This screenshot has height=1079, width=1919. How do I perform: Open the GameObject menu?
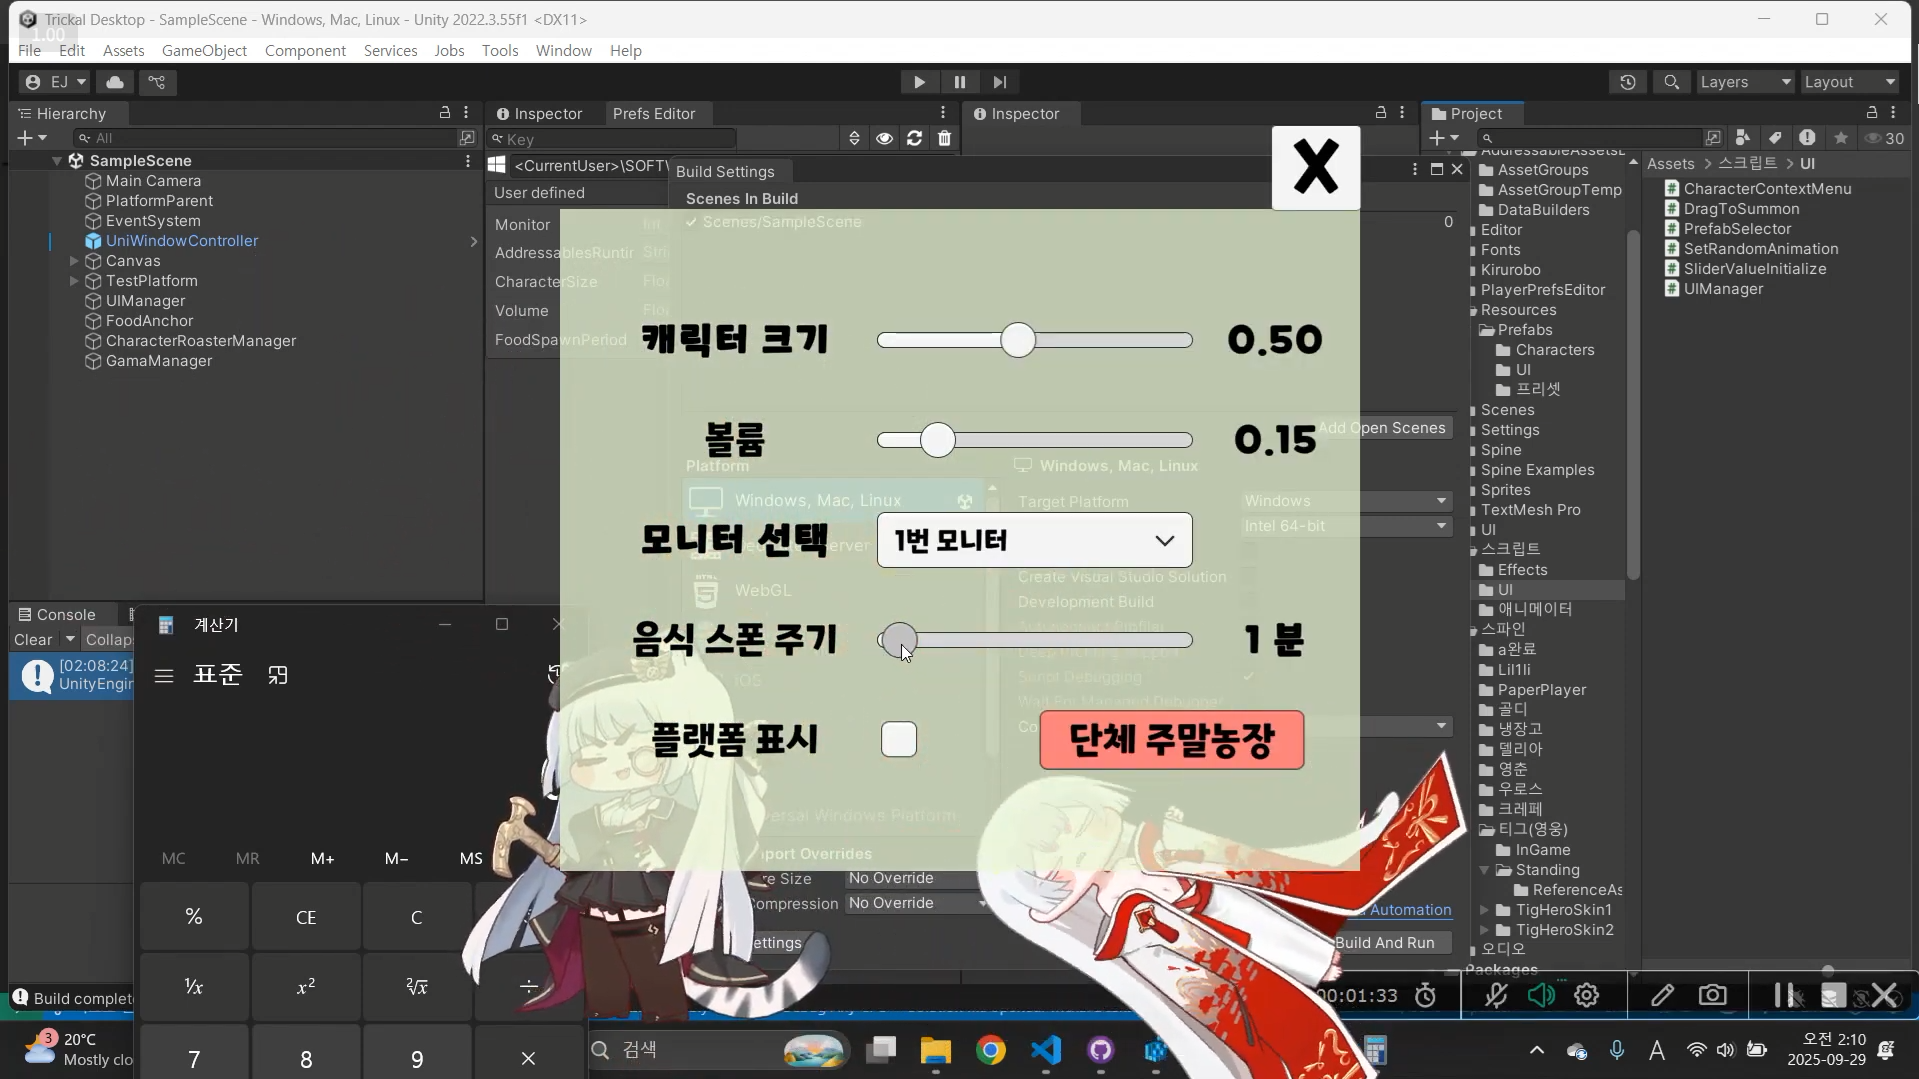(204, 50)
